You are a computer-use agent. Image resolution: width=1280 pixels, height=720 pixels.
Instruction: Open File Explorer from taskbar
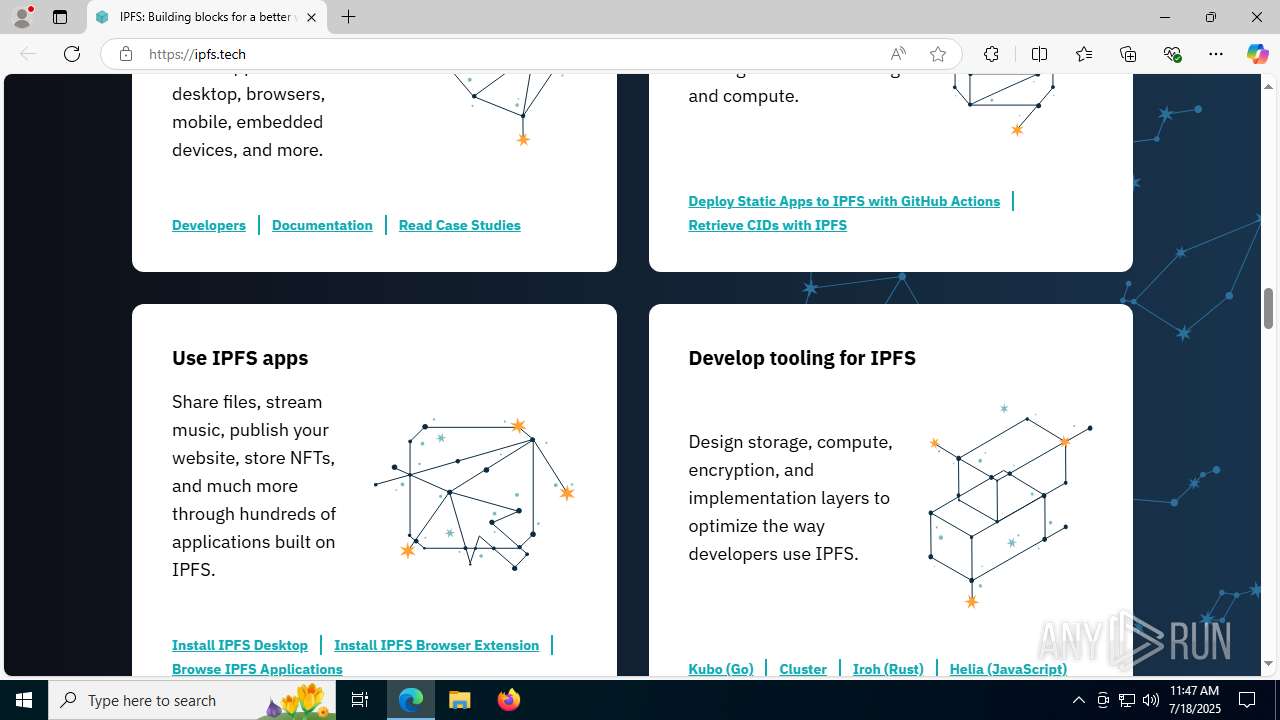(x=459, y=700)
